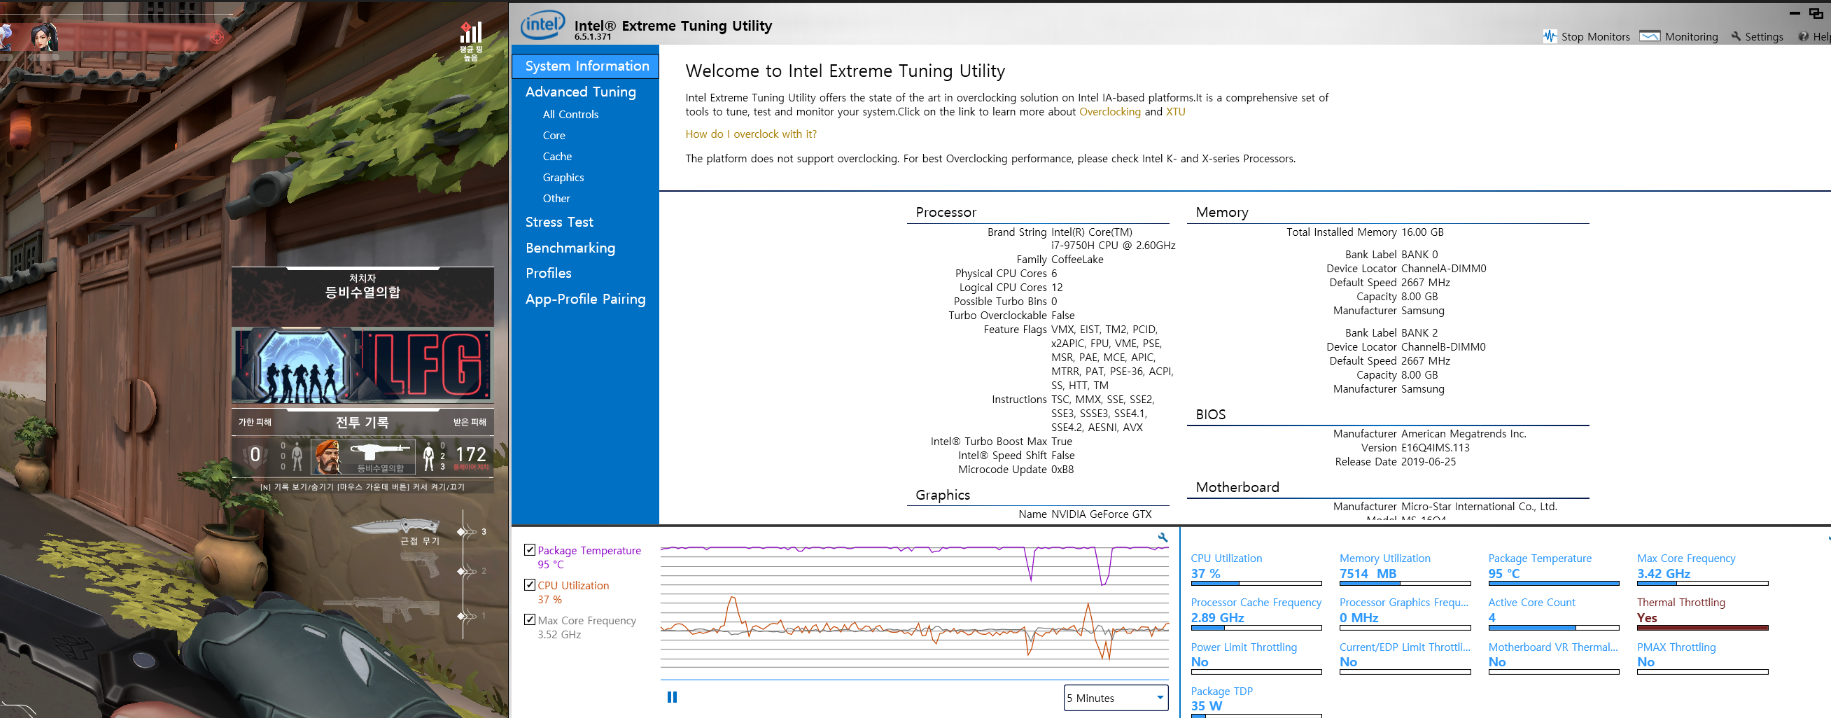Open the 5 Minutes time range dropdown
Screen dimensions: 1831x718
point(1116,698)
